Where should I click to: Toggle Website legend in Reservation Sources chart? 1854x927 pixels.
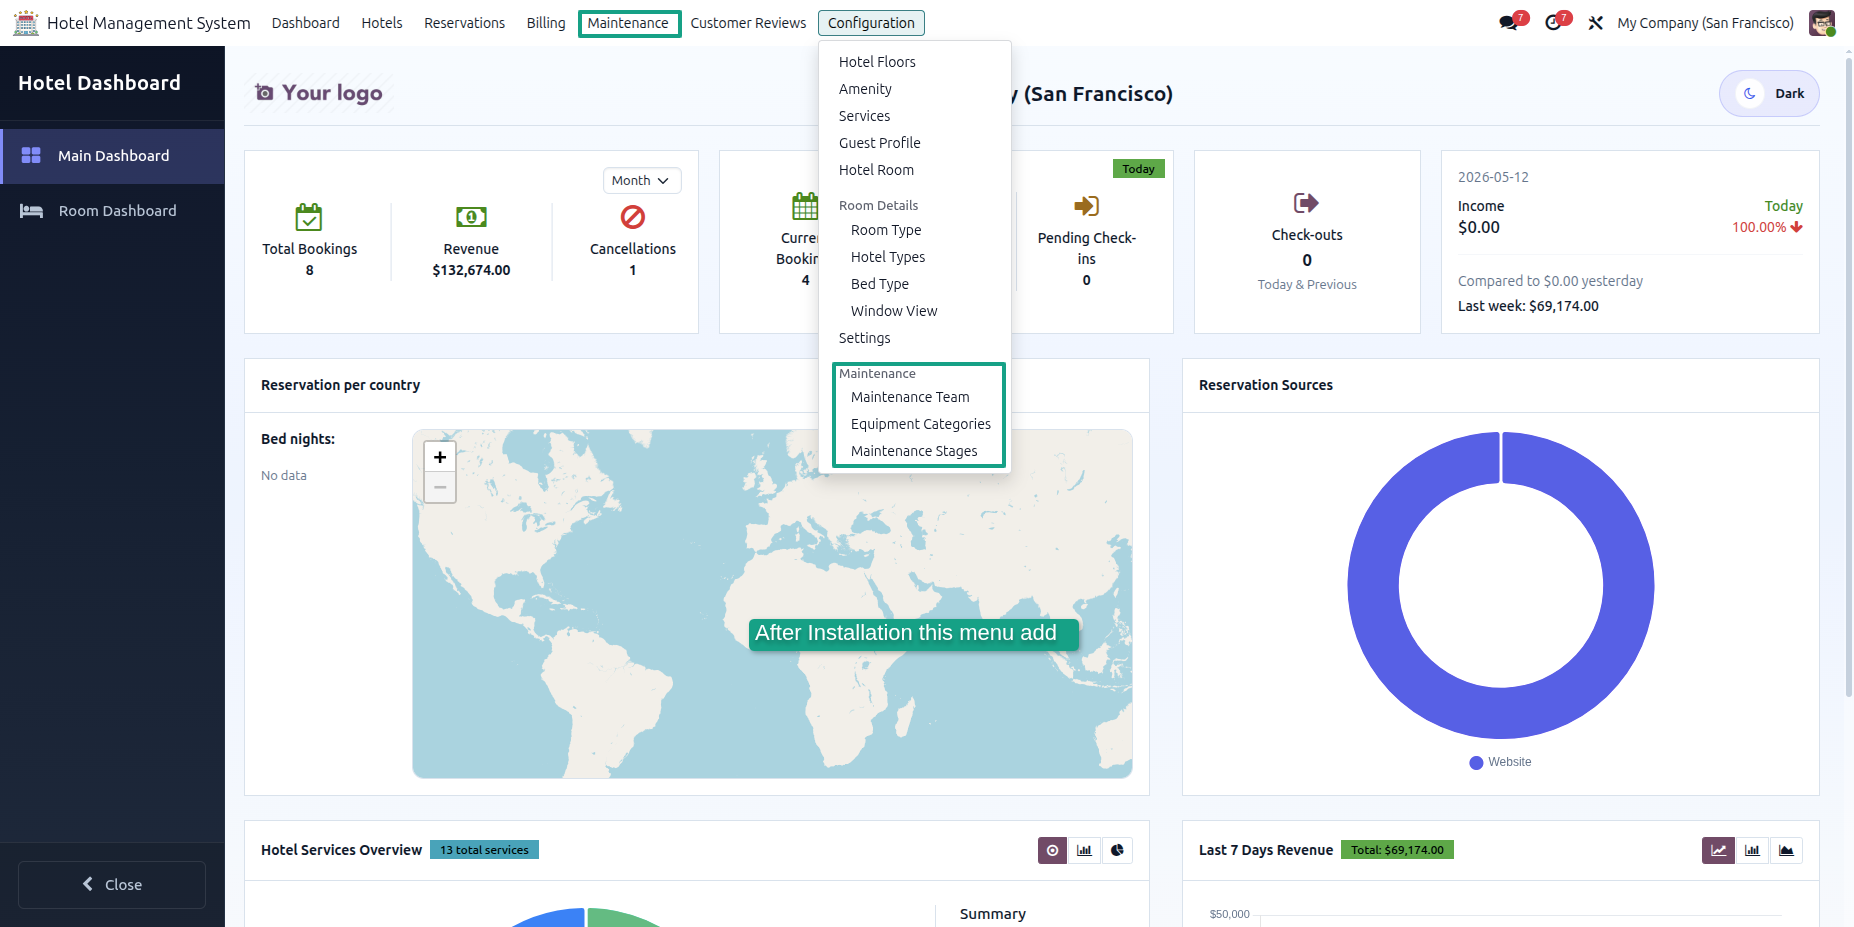coord(1500,762)
